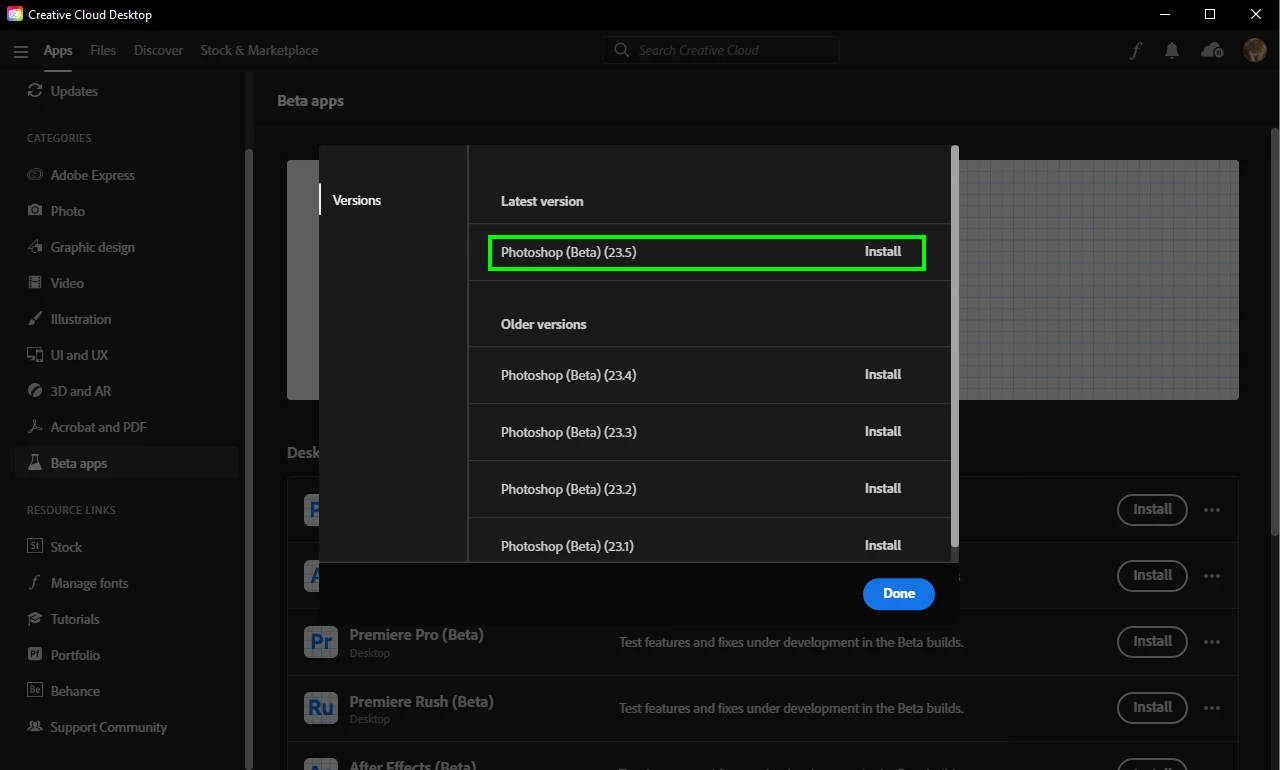The image size is (1280, 770).
Task: Click the Premiere Pro beta description text
Action: pyautogui.click(x=791, y=642)
